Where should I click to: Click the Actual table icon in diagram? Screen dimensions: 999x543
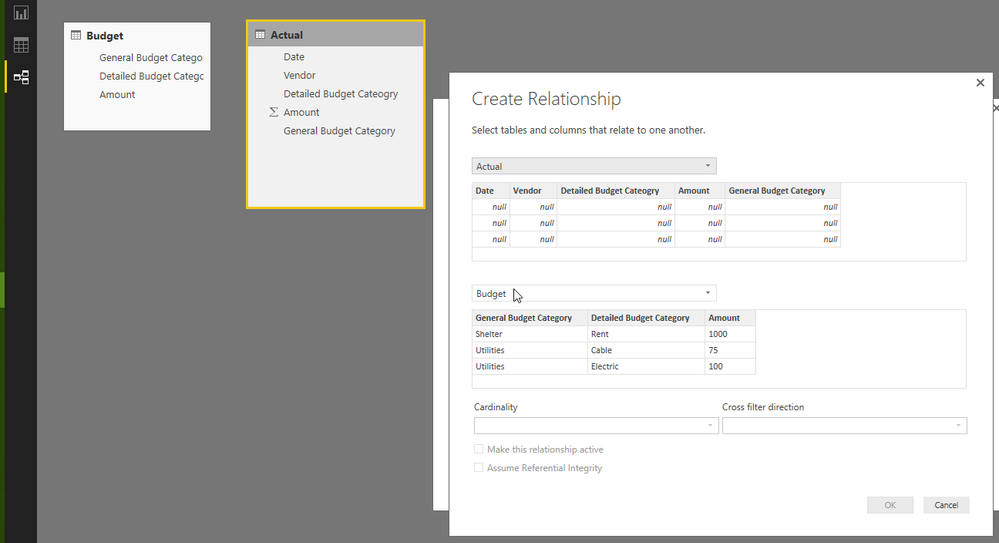(260, 35)
